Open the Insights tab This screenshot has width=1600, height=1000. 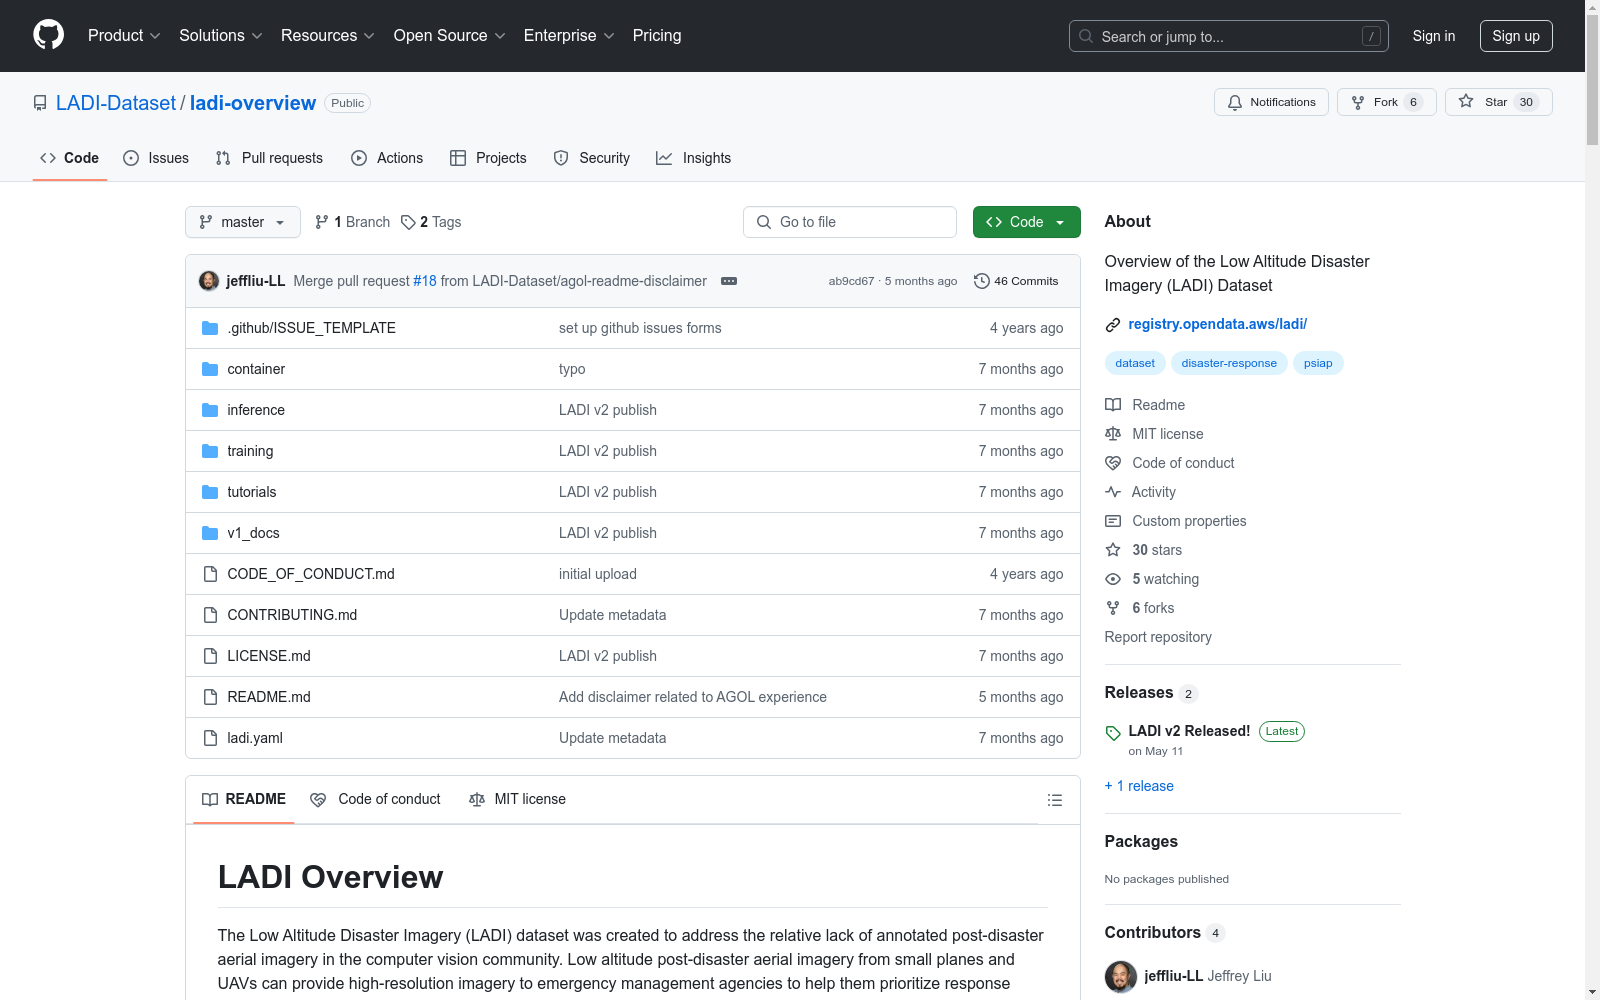tap(693, 158)
